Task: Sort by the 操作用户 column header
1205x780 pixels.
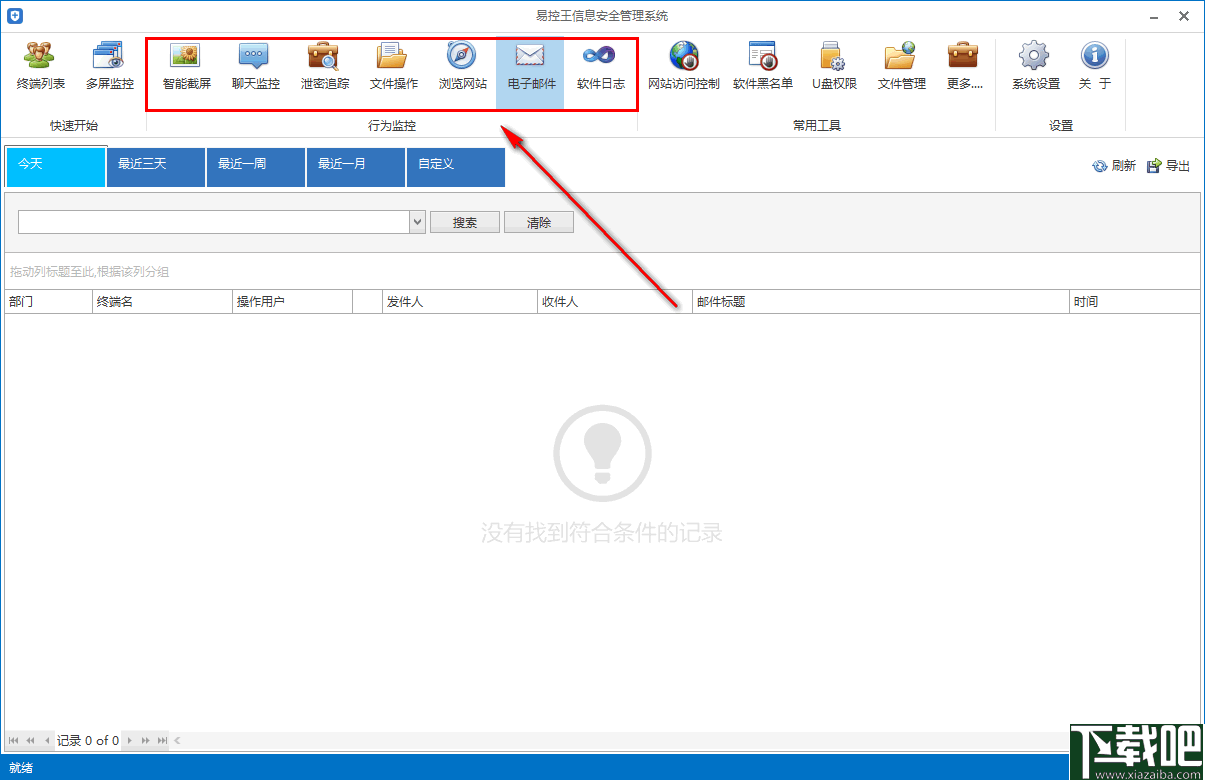Action: tap(292, 301)
